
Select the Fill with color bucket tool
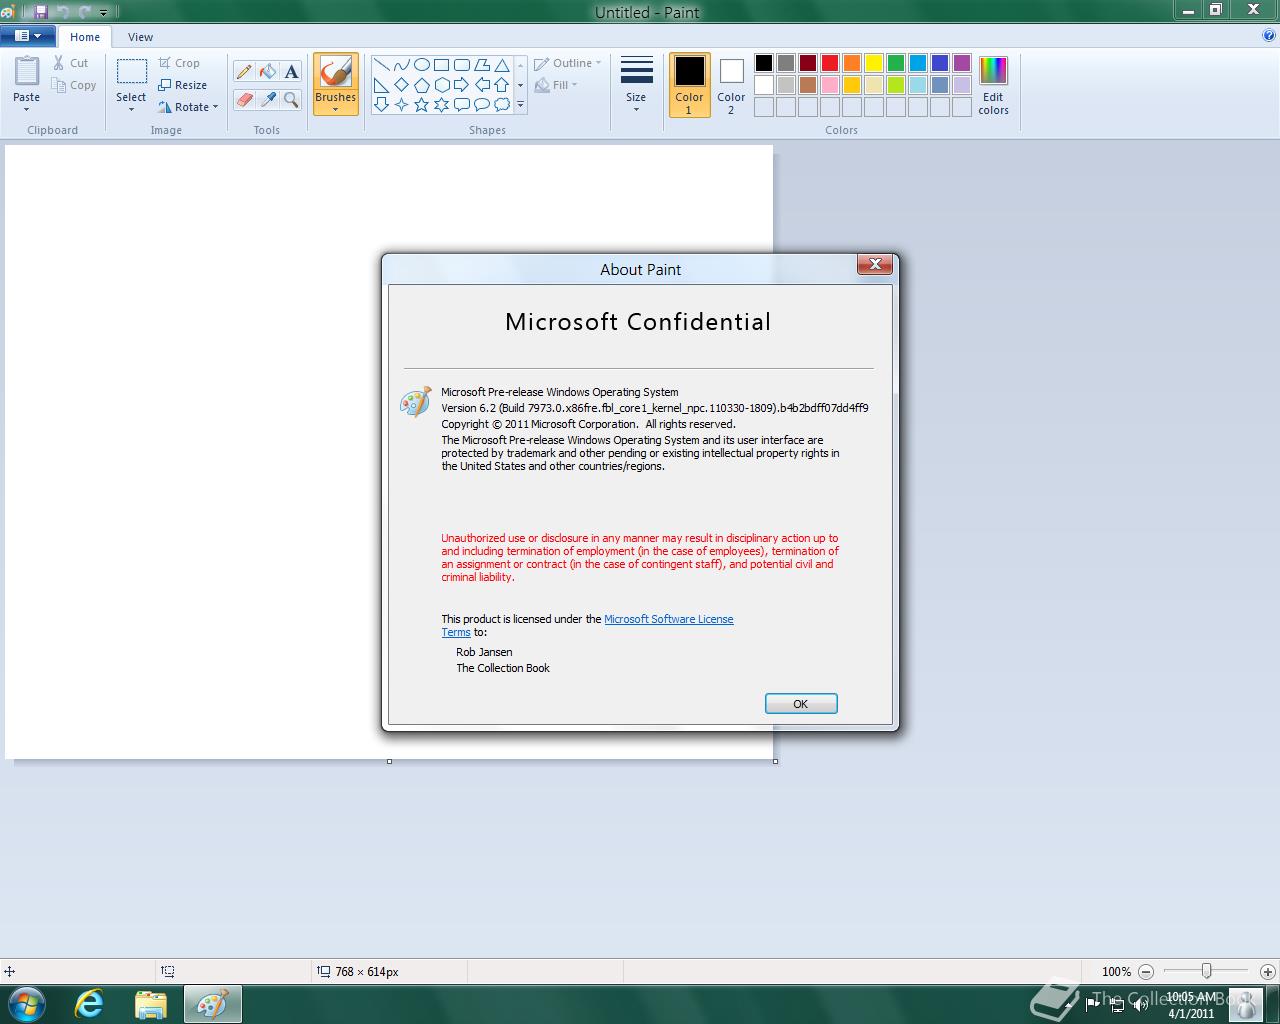[268, 71]
